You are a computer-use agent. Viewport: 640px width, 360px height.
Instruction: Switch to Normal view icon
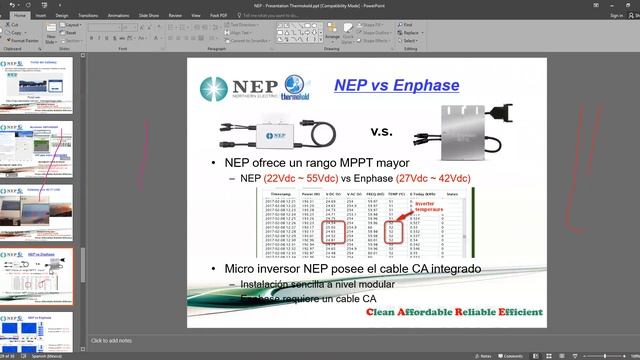[536, 356]
